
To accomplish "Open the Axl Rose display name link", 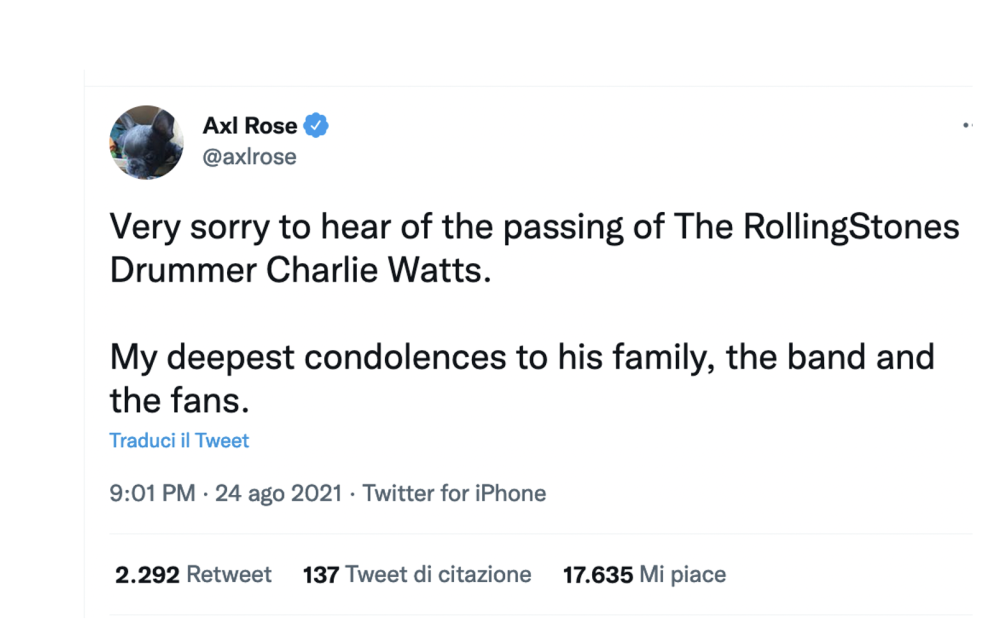I will pos(249,126).
